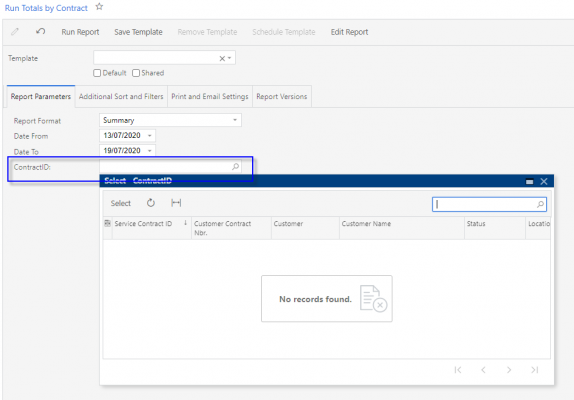Clear the Template field with X icon
Viewport: 574px width, 400px height.
point(222,58)
